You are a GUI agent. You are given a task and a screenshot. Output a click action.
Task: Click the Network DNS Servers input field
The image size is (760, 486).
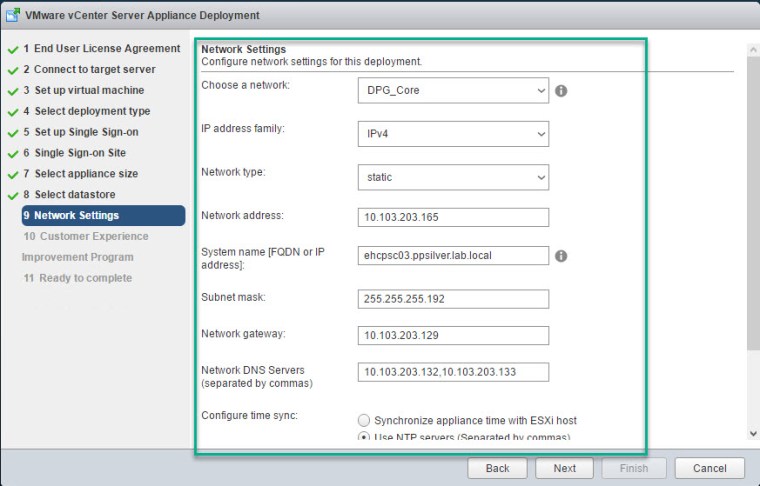point(453,372)
